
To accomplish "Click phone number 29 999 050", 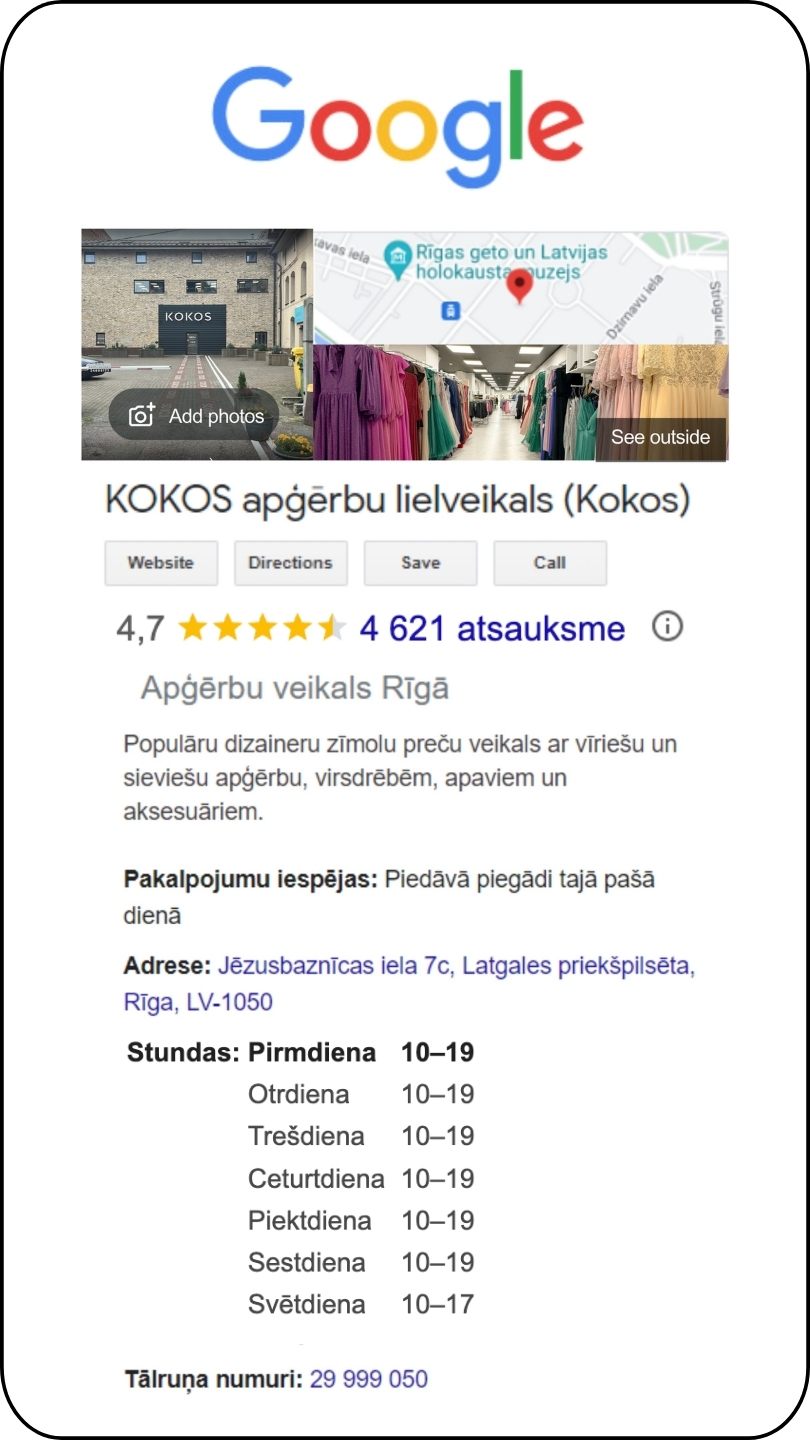I will pyautogui.click(x=369, y=1380).
